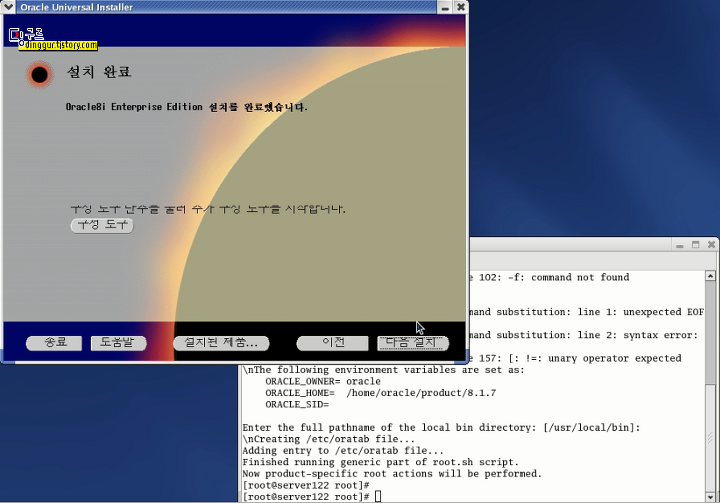This screenshot has height=503, width=720.
Task: Click the 종료 (Exit) button
Action: [54, 343]
